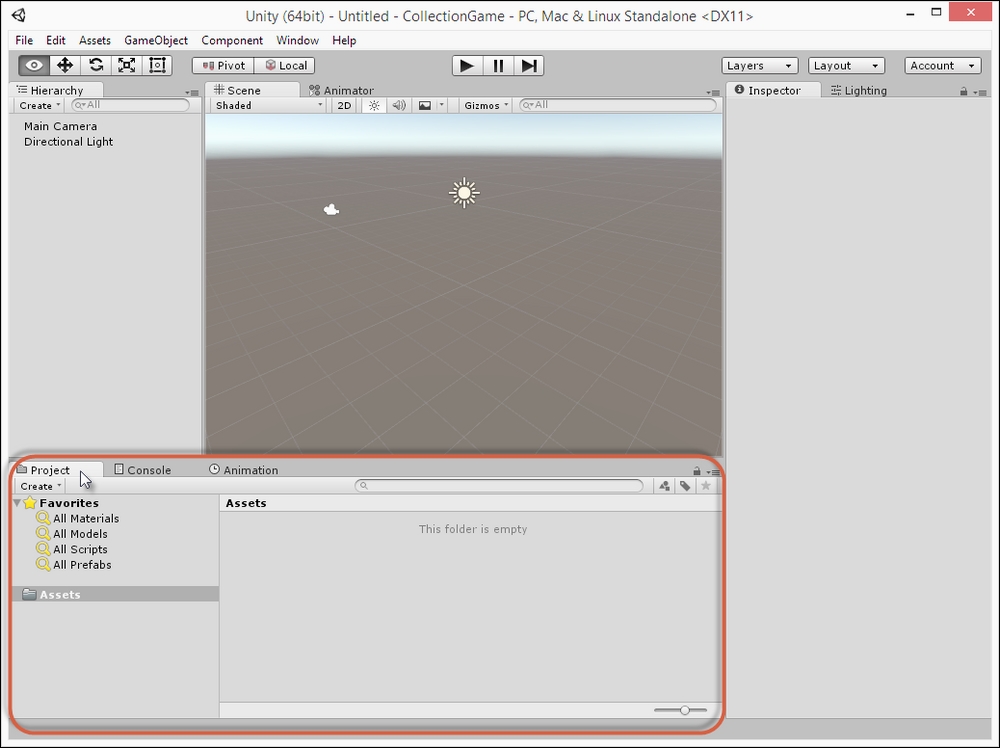Screen dimensions: 1000x748
Task: Open the Layers dropdown
Action: [759, 65]
